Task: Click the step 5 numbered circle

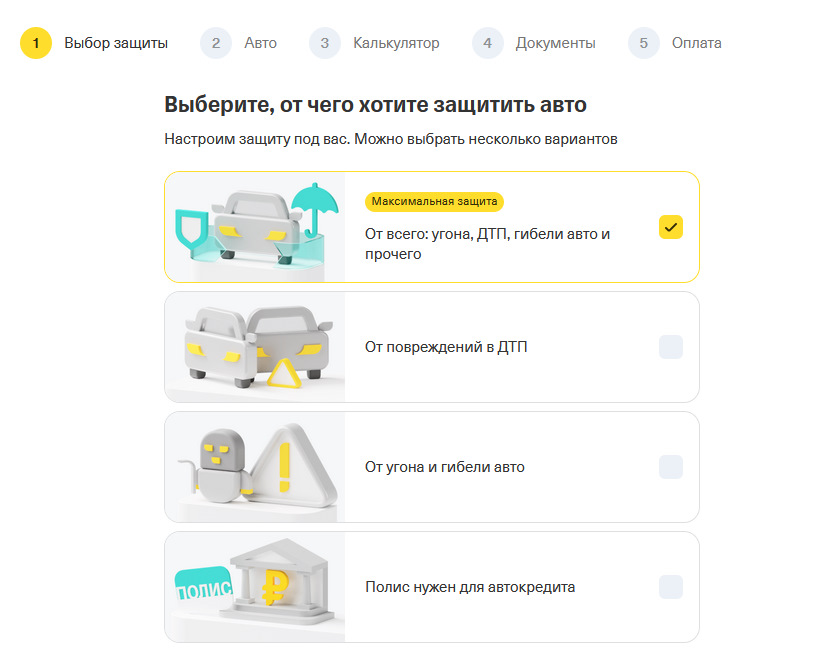Action: [643, 43]
